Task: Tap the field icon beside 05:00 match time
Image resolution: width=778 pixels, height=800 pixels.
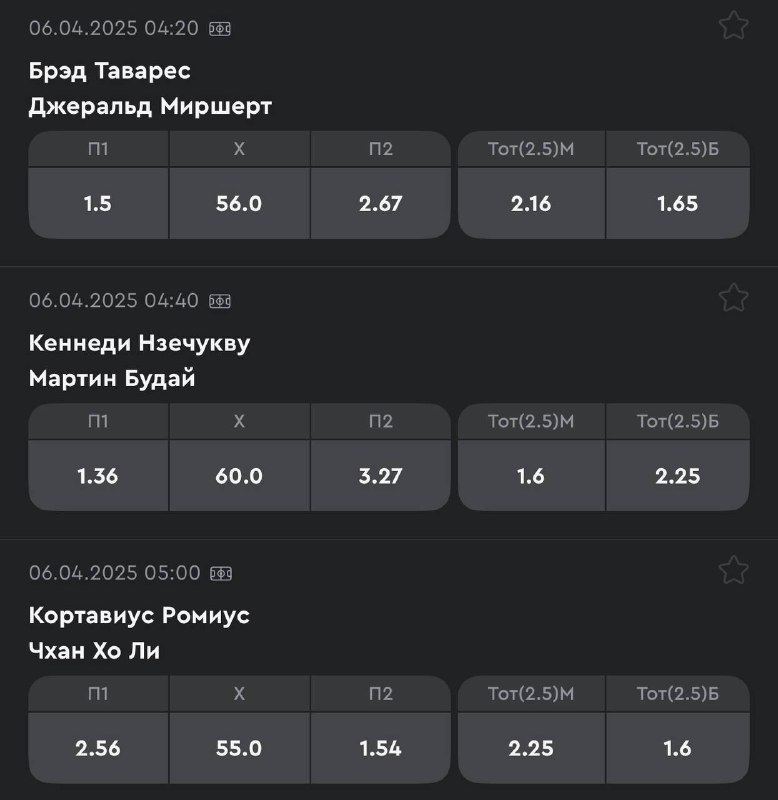Action: tap(221, 574)
